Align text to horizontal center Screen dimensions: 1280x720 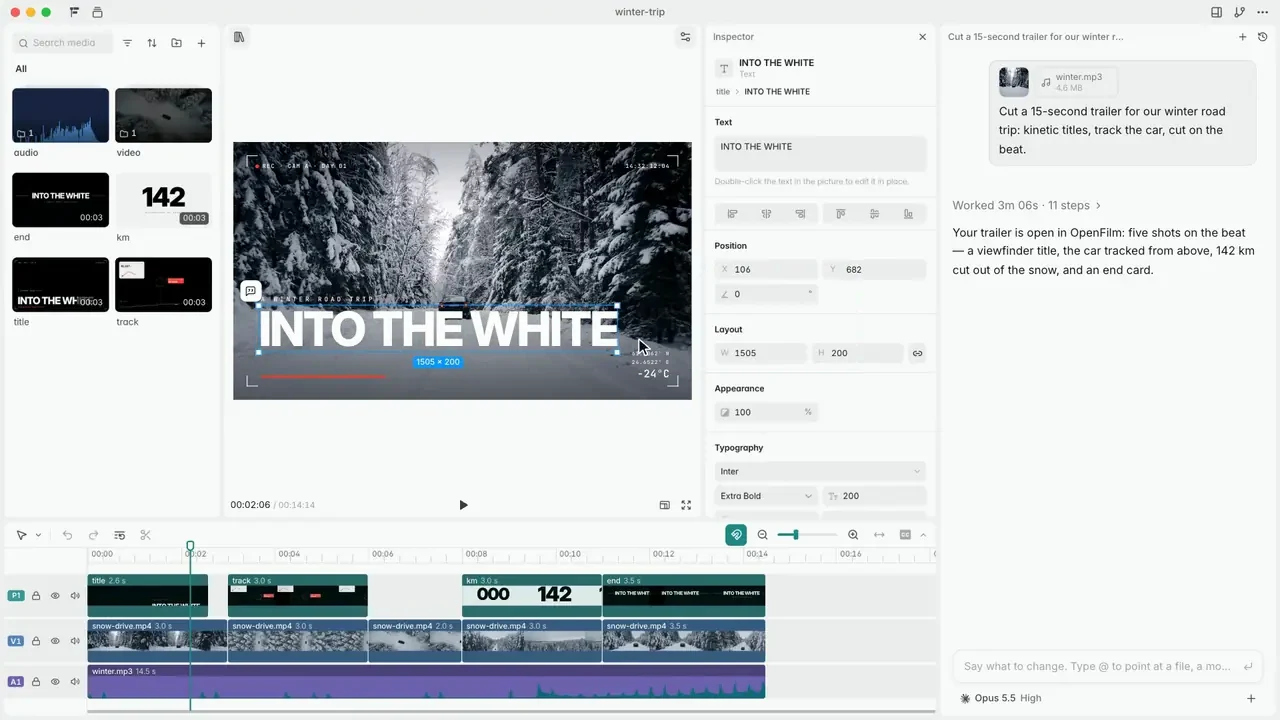coord(766,214)
